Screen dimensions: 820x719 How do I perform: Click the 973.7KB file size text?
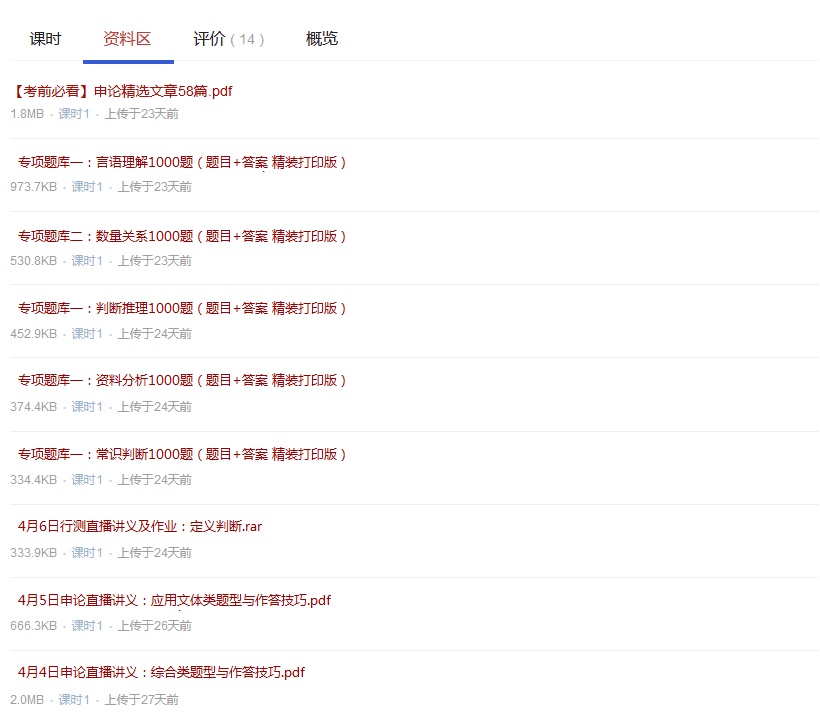(33, 187)
